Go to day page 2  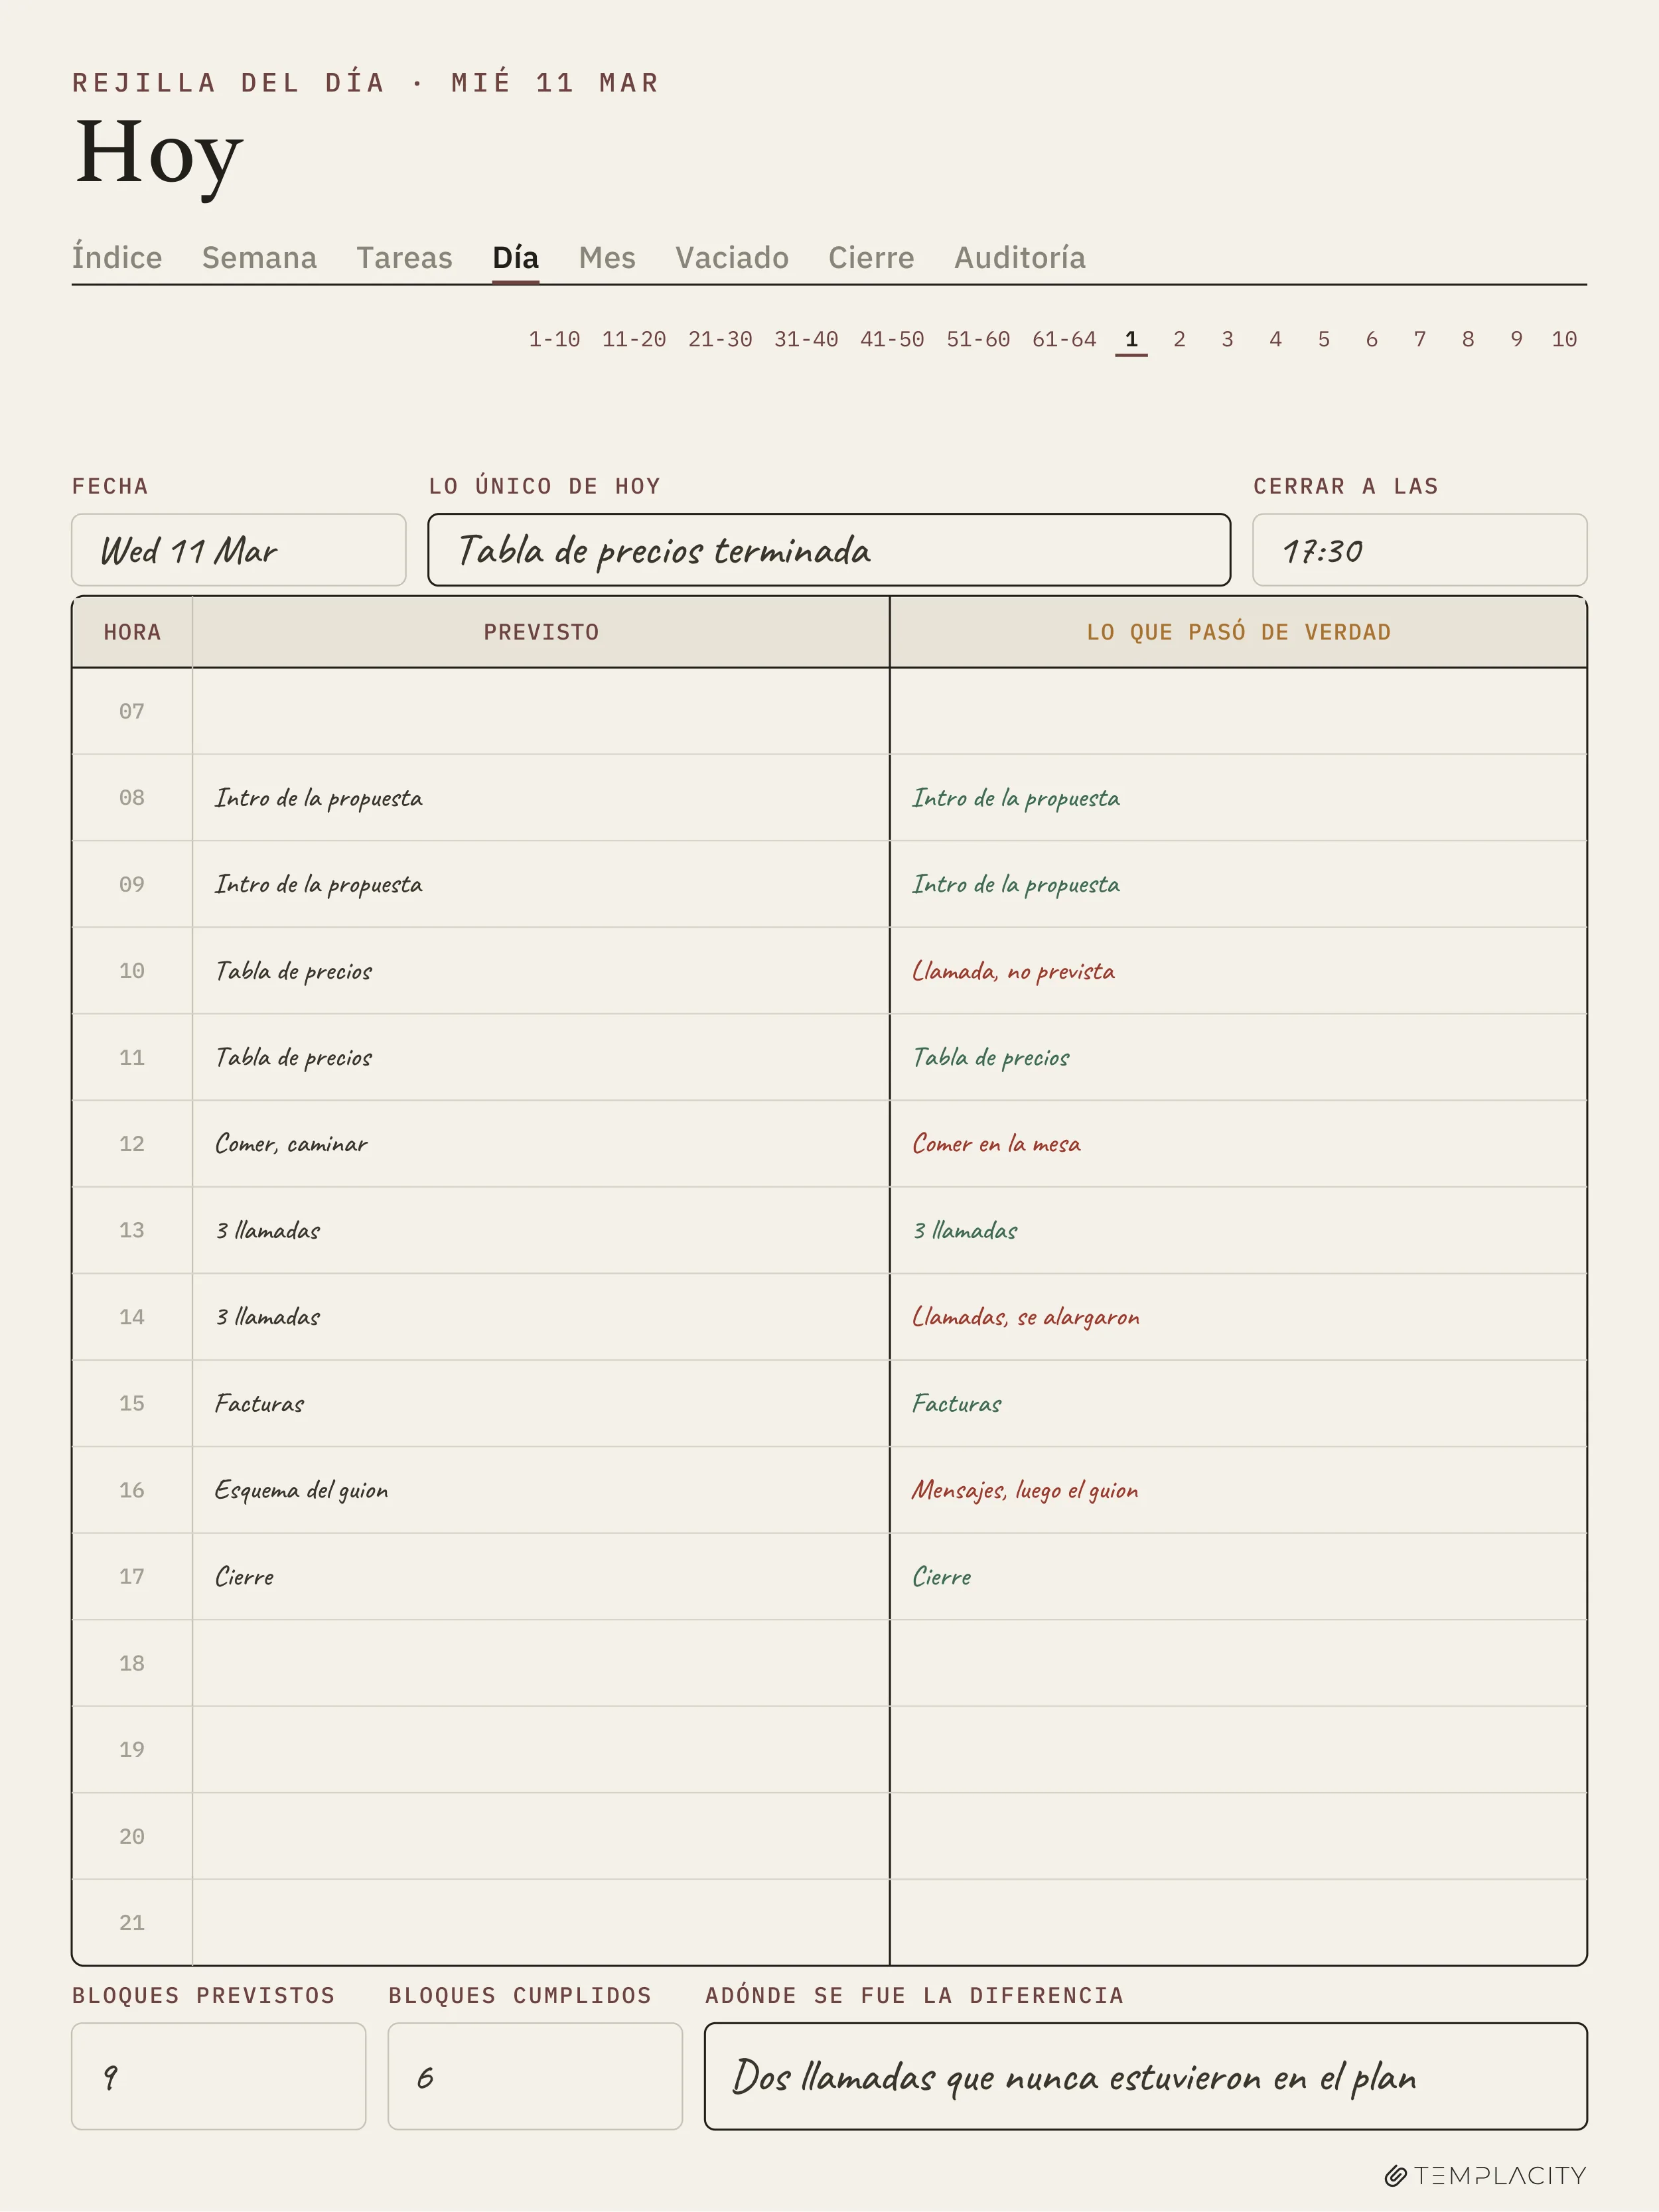point(1179,339)
